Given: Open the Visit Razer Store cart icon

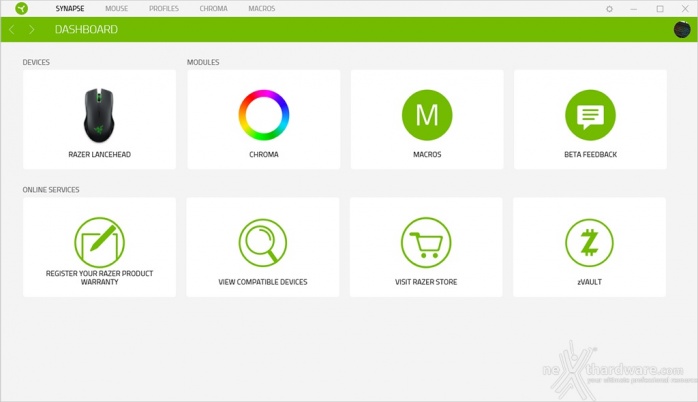Looking at the screenshot, I should (426, 242).
